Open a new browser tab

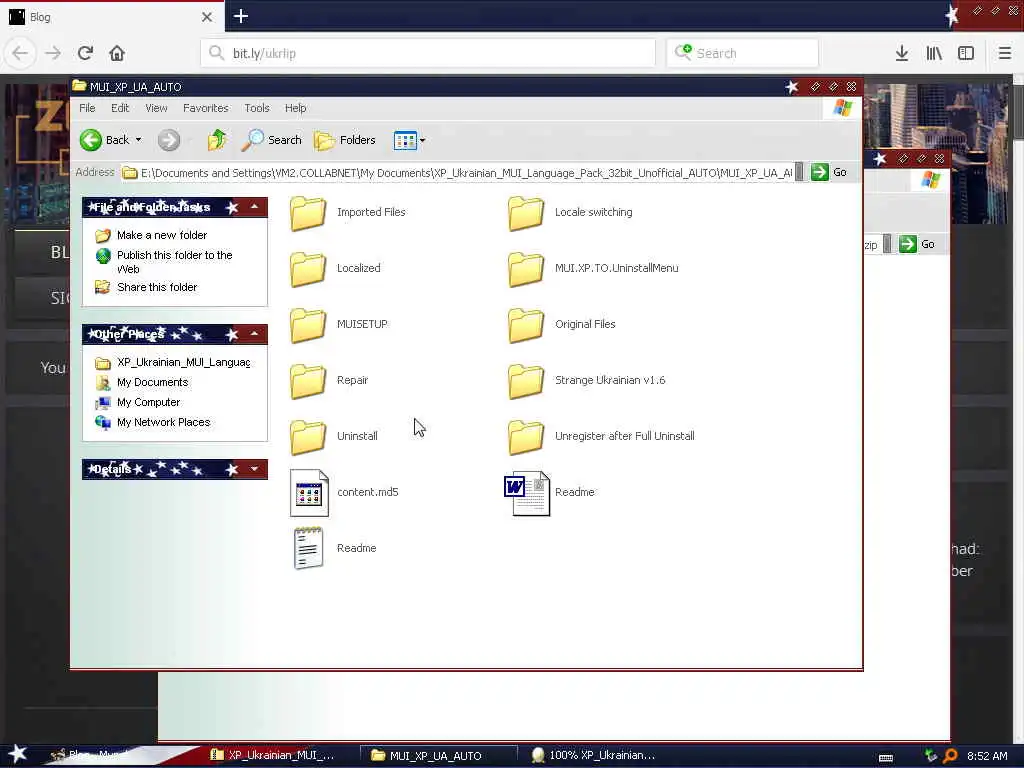[241, 16]
